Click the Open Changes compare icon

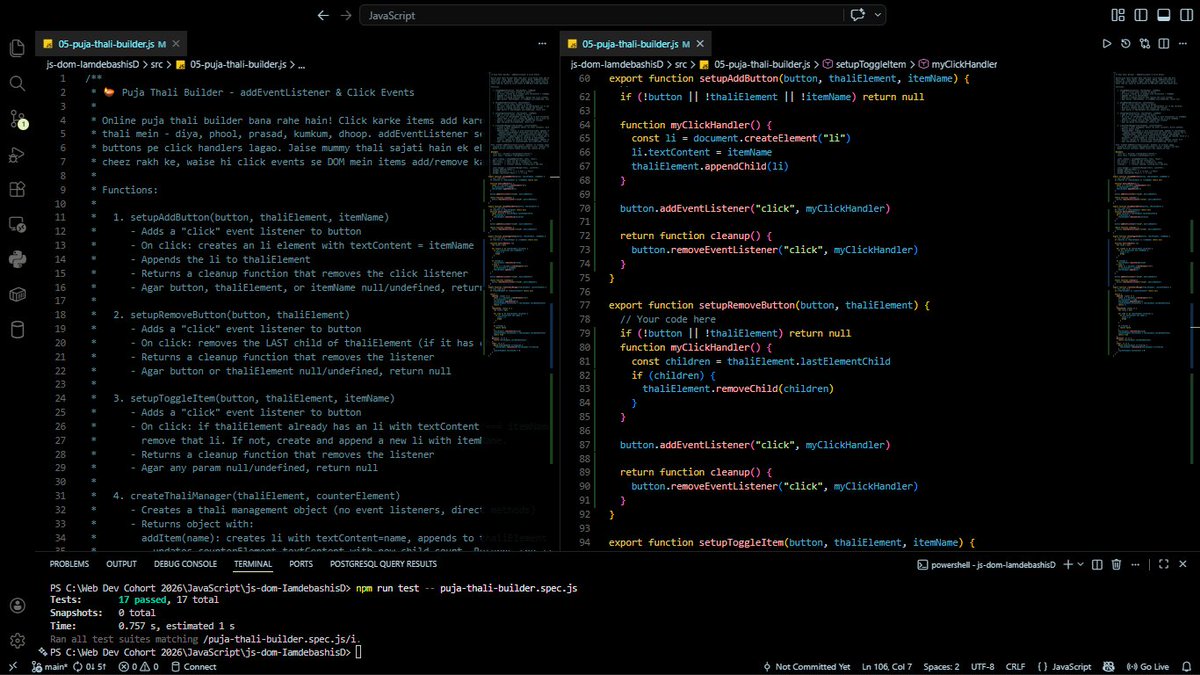1146,44
